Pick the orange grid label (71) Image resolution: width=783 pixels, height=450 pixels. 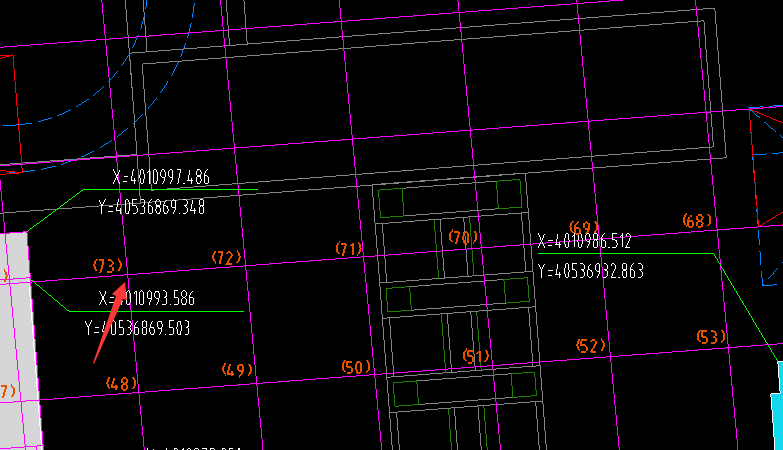point(348,248)
